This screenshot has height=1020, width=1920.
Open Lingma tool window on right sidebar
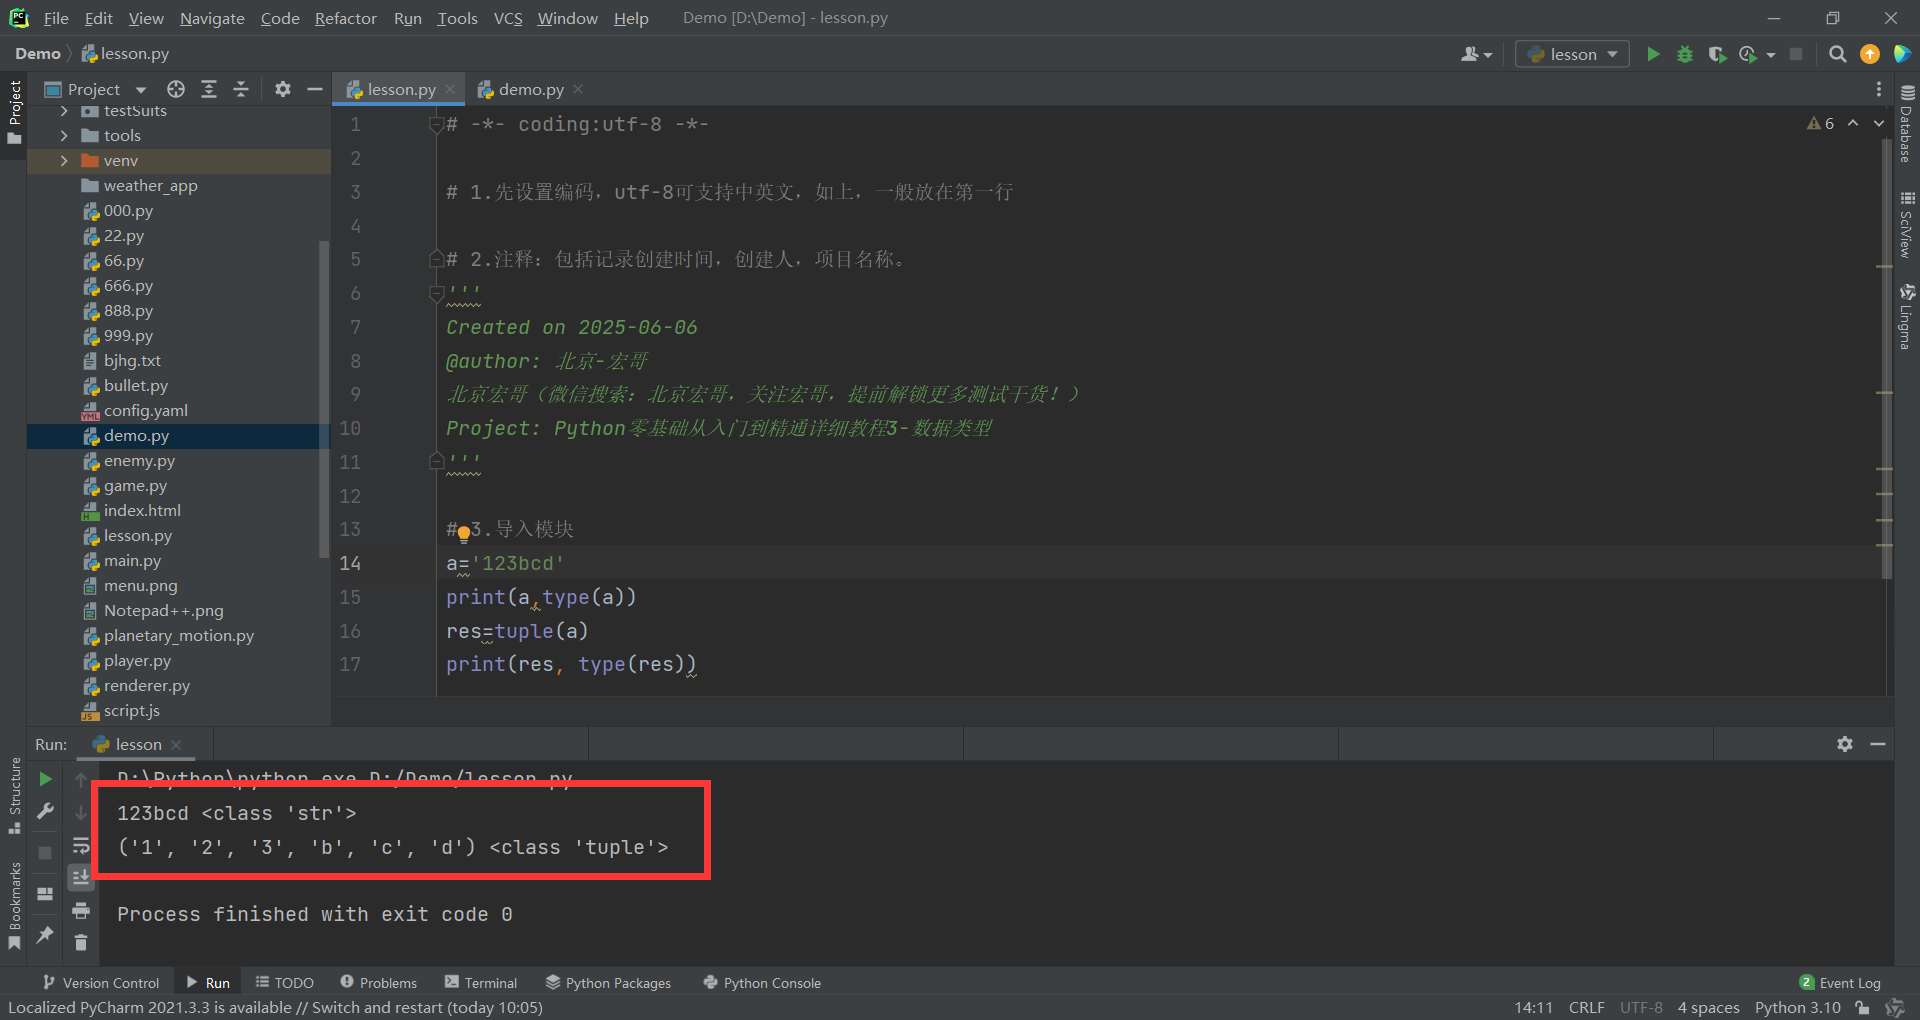click(x=1907, y=317)
